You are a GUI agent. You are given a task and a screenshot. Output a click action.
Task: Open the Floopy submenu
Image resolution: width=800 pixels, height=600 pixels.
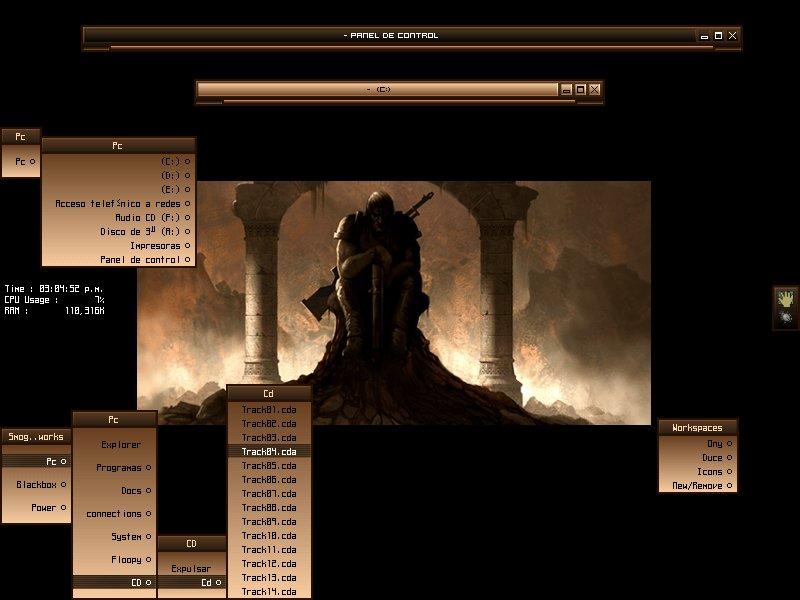114,560
